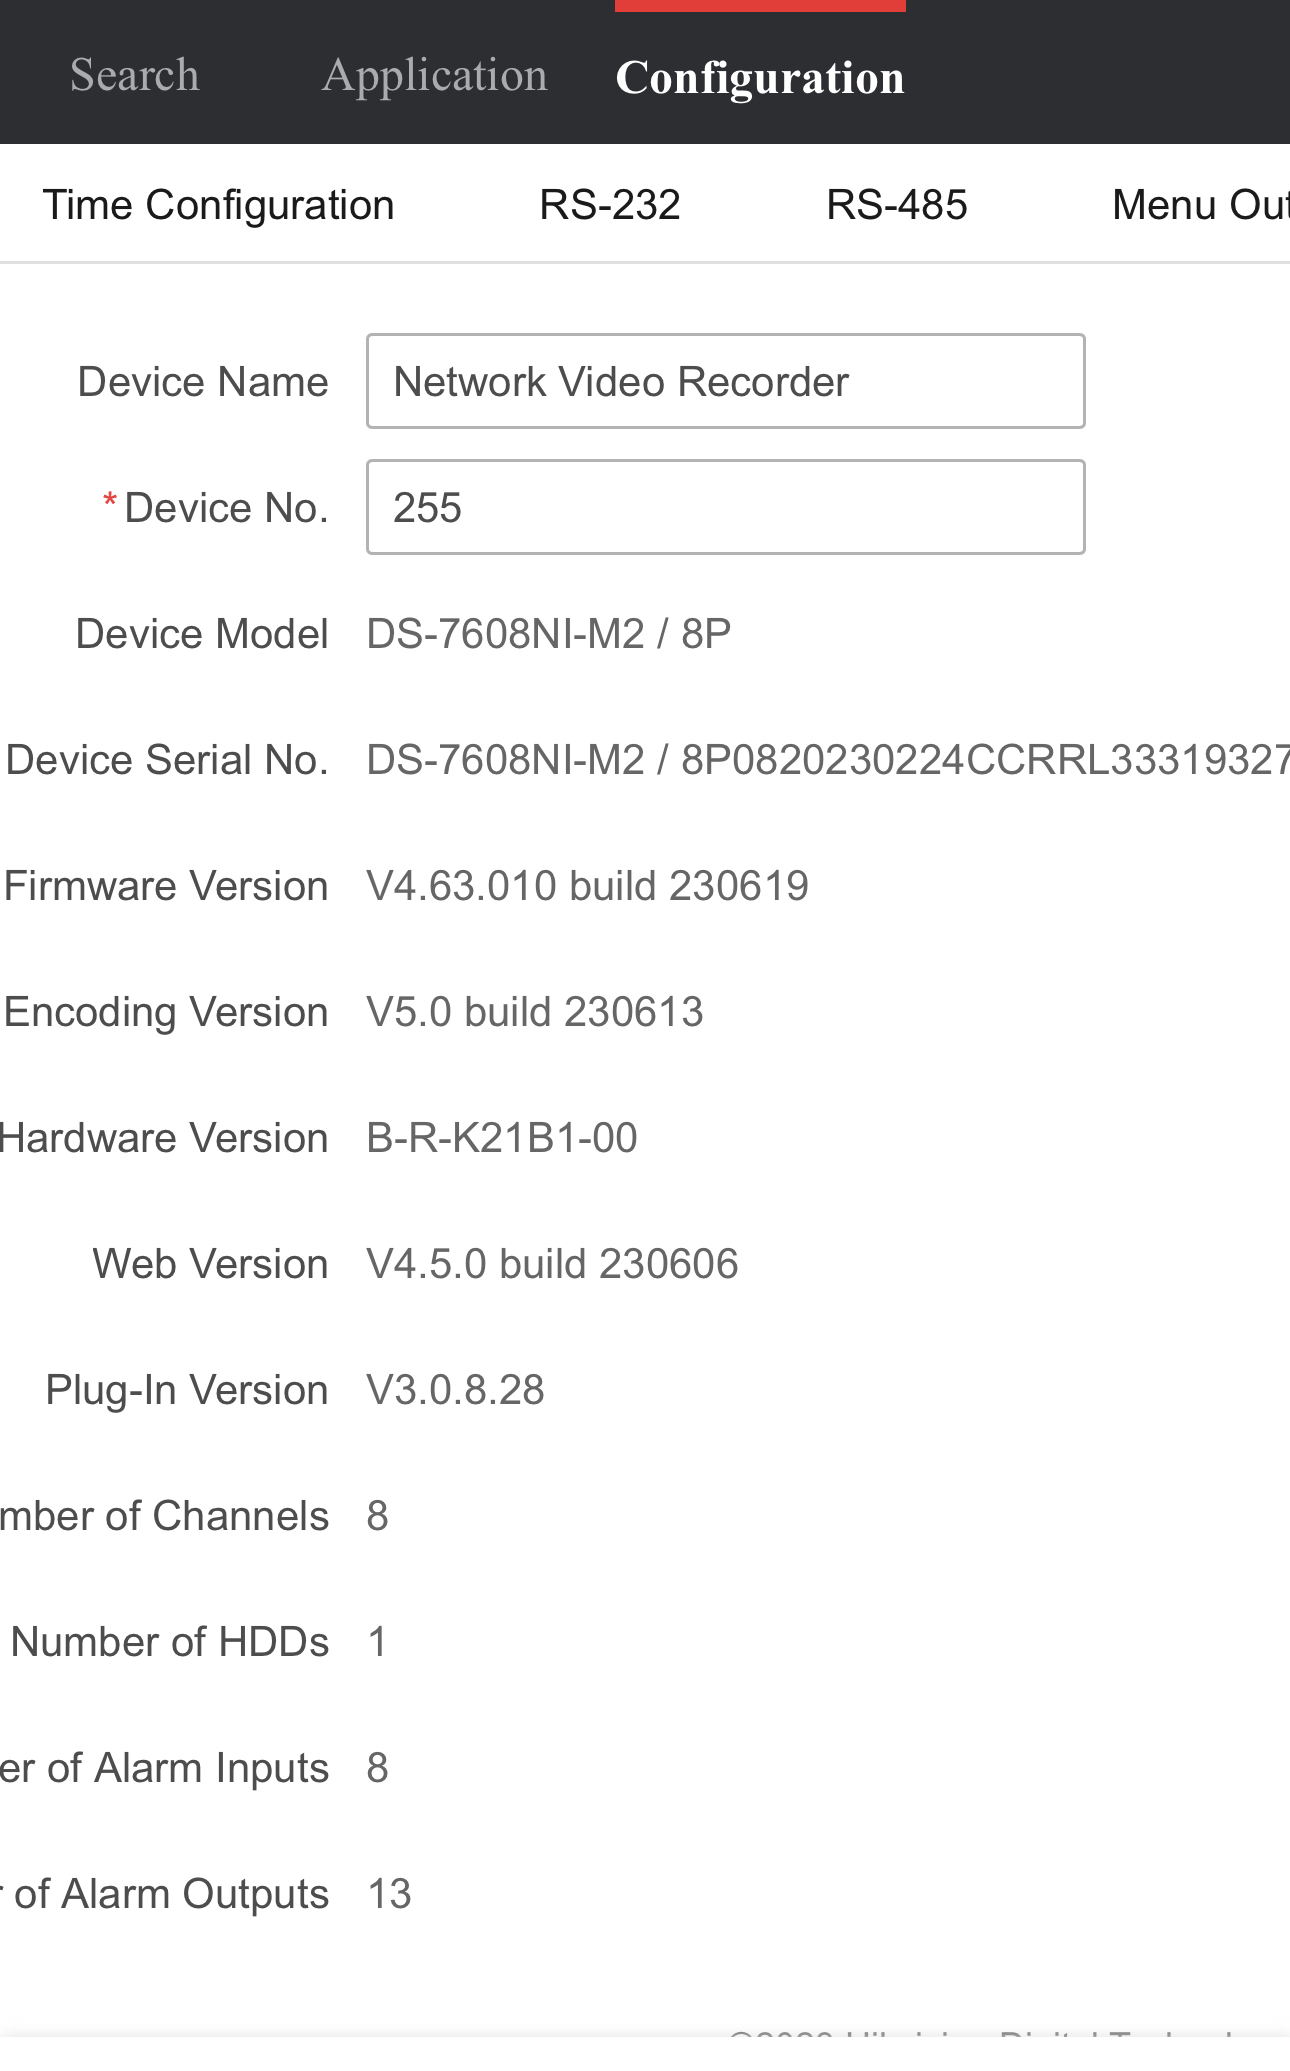Go to the RS-485 settings tab
The width and height of the screenshot is (1290, 2071).
tap(897, 205)
